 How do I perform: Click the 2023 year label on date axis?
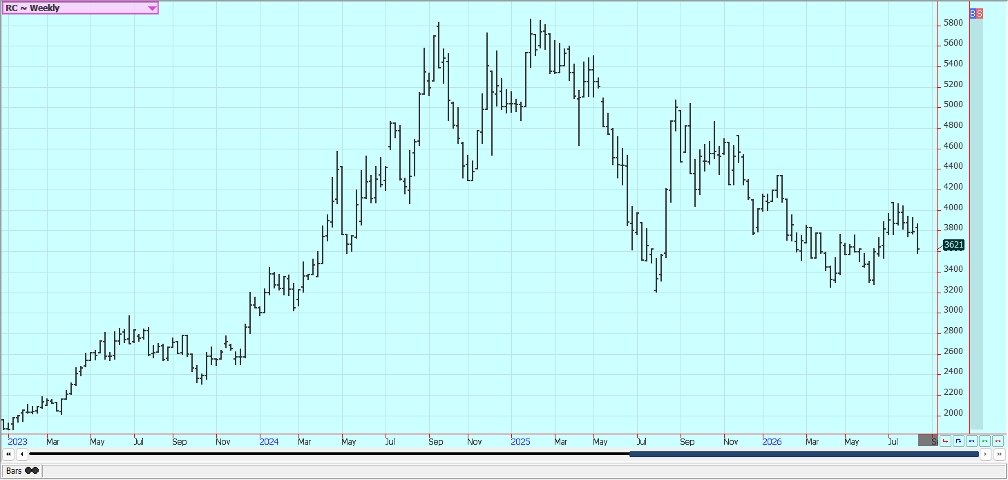17,442
